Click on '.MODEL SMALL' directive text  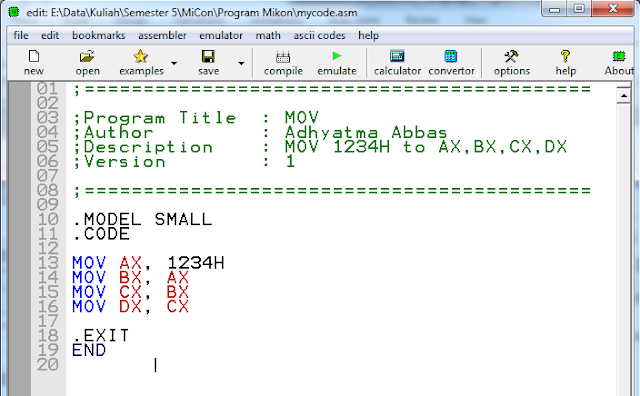click(x=142, y=220)
